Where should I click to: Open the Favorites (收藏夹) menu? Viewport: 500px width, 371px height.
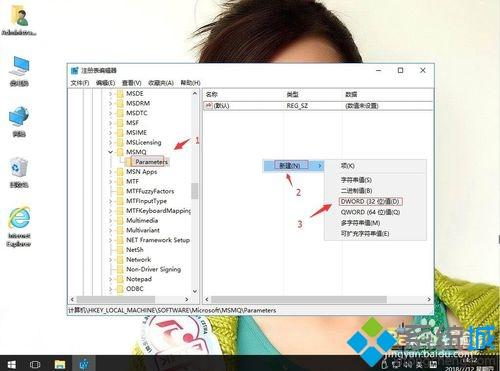(161, 83)
